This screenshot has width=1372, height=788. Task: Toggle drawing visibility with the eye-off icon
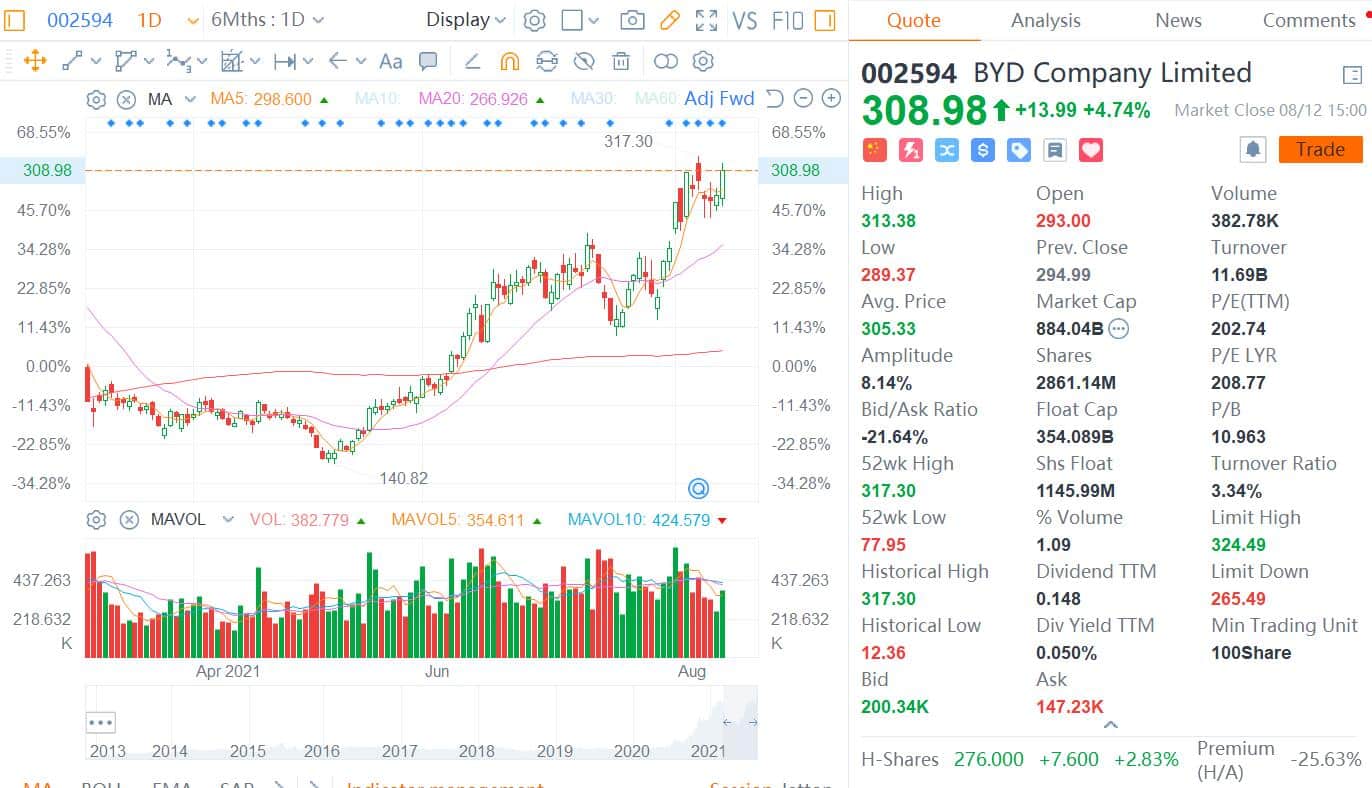point(584,61)
